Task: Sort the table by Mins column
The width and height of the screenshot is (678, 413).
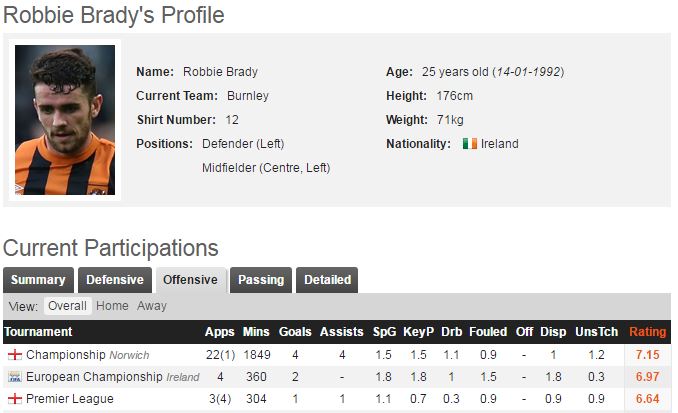Action: coord(256,332)
